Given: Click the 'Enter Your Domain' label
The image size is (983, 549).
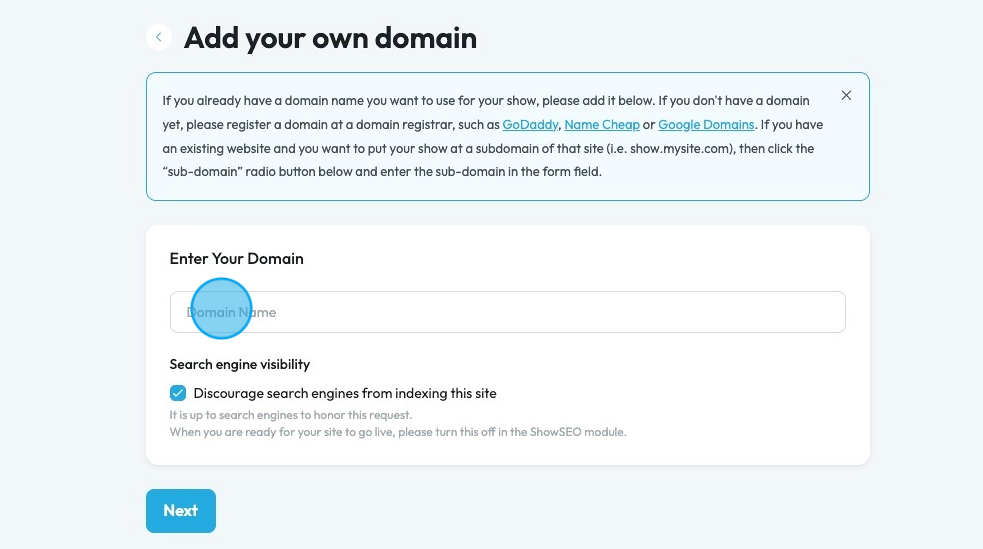Looking at the screenshot, I should (x=236, y=258).
